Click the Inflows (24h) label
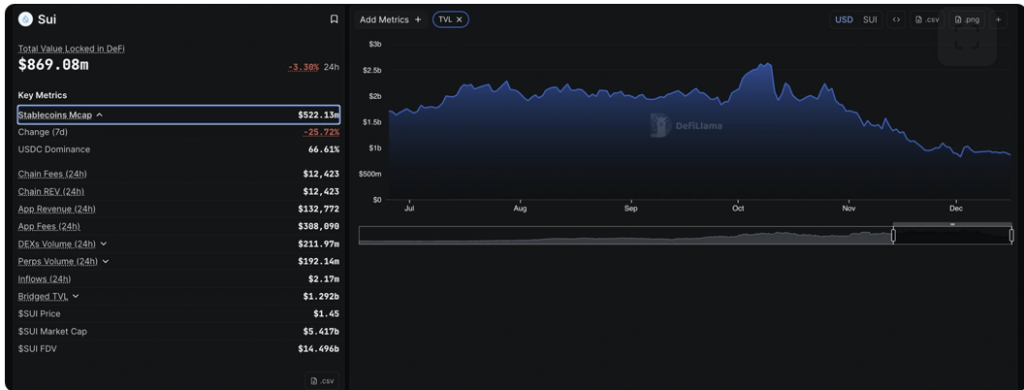Viewport: 1024px width, 390px height. point(44,279)
